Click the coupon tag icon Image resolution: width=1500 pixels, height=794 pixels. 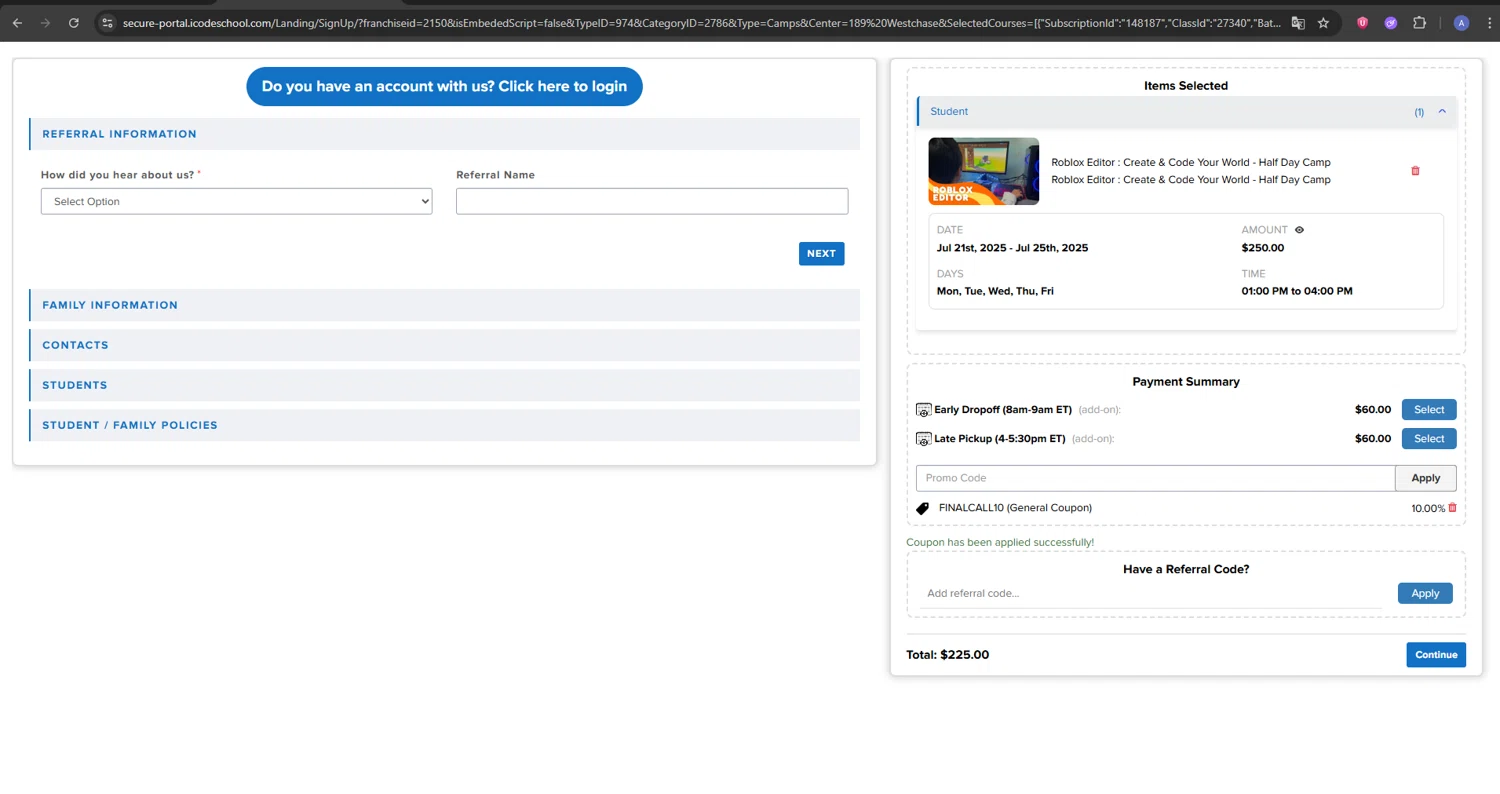[923, 508]
